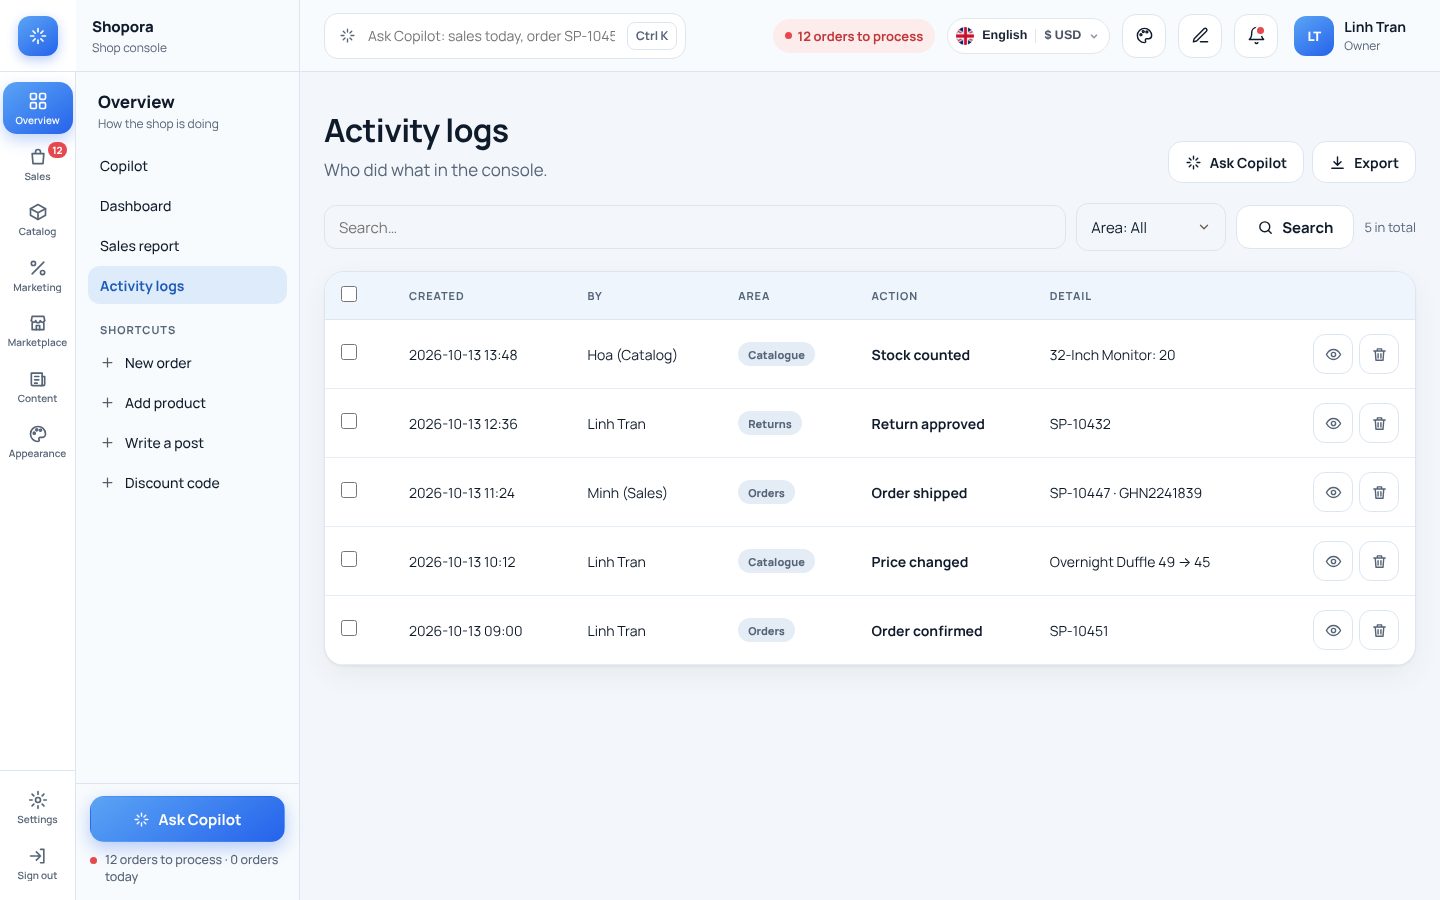Click the 12 orders to process pill
1440x900 pixels.
coord(854,36)
